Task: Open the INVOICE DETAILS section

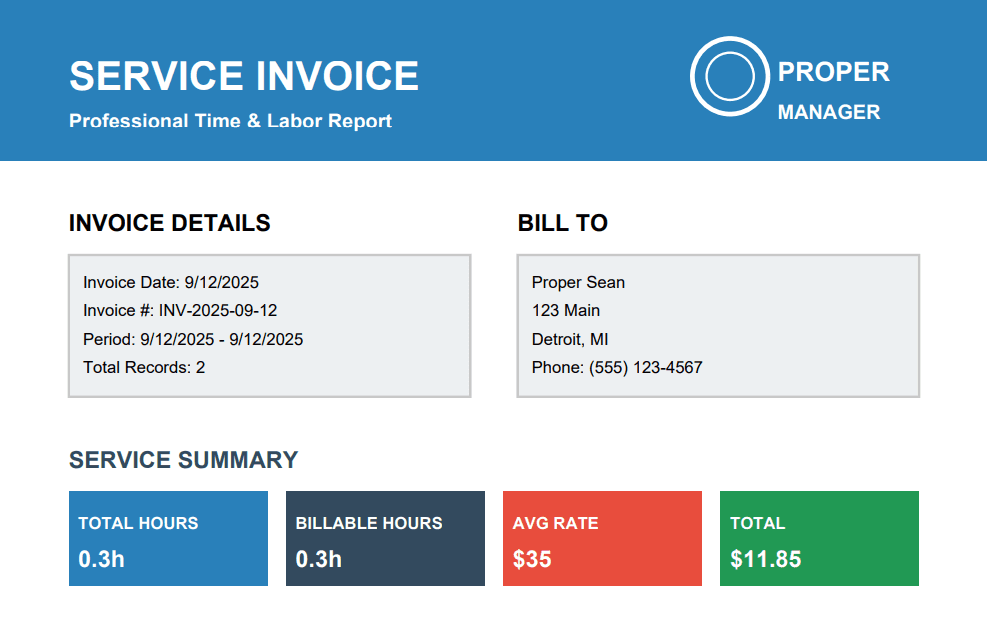Action: (168, 223)
